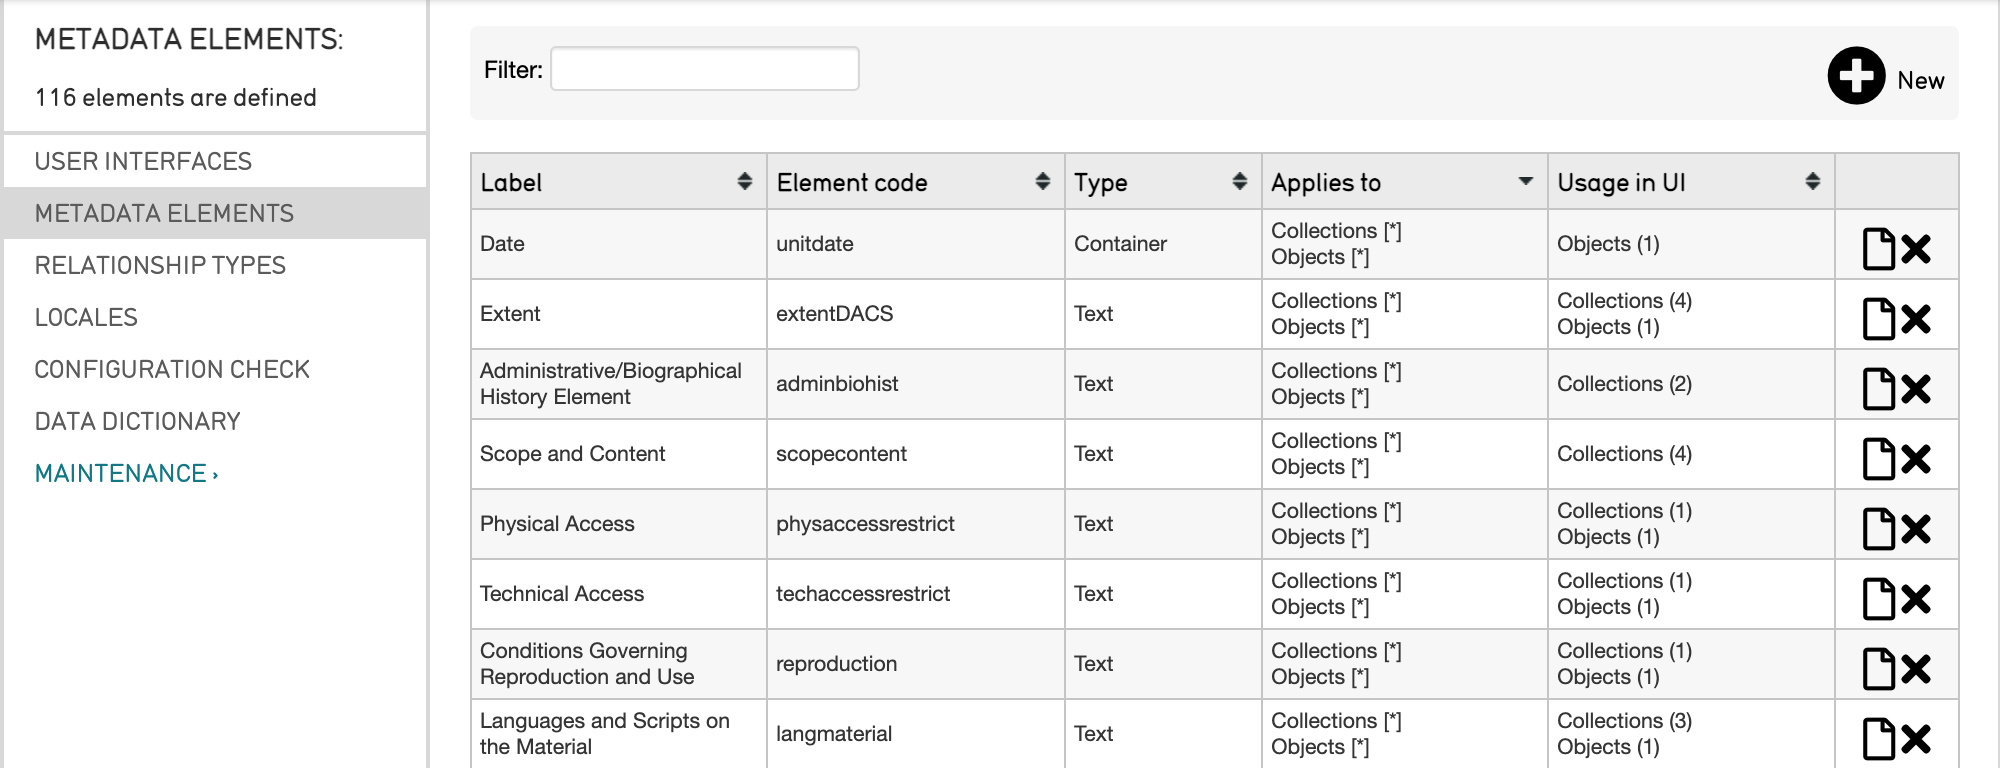Open the Locales menu item
2000x768 pixels.
coord(86,317)
